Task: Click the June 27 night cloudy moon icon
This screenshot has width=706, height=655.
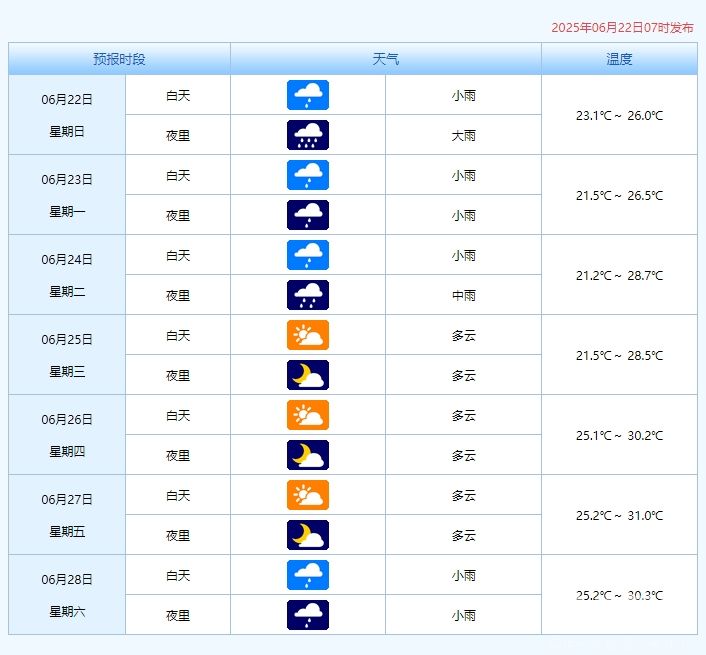Action: click(x=308, y=535)
